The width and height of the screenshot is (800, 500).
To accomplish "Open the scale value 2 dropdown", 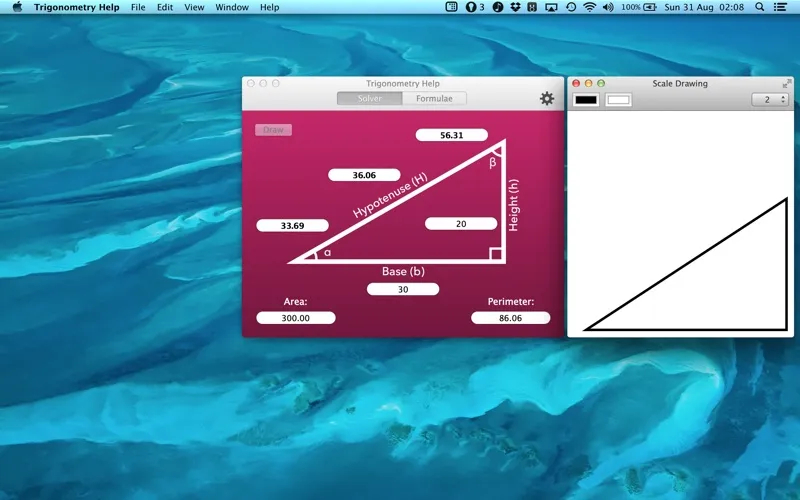I will pyautogui.click(x=769, y=100).
